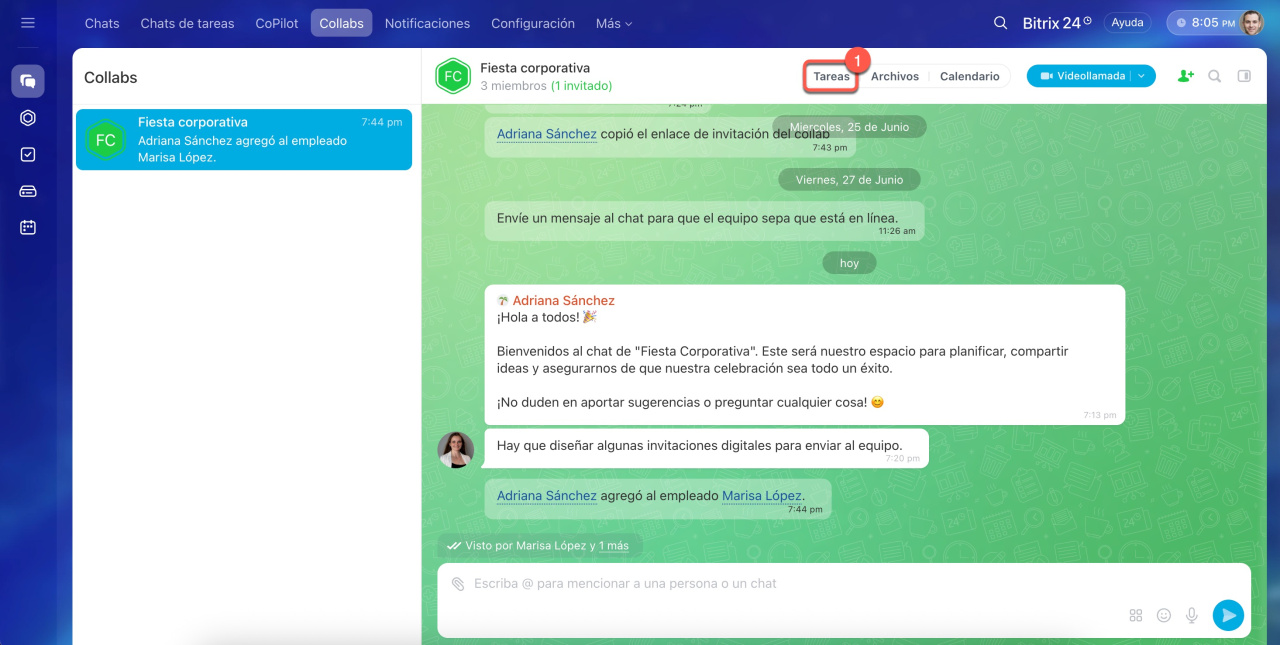Send the message with arrow button

1228,615
